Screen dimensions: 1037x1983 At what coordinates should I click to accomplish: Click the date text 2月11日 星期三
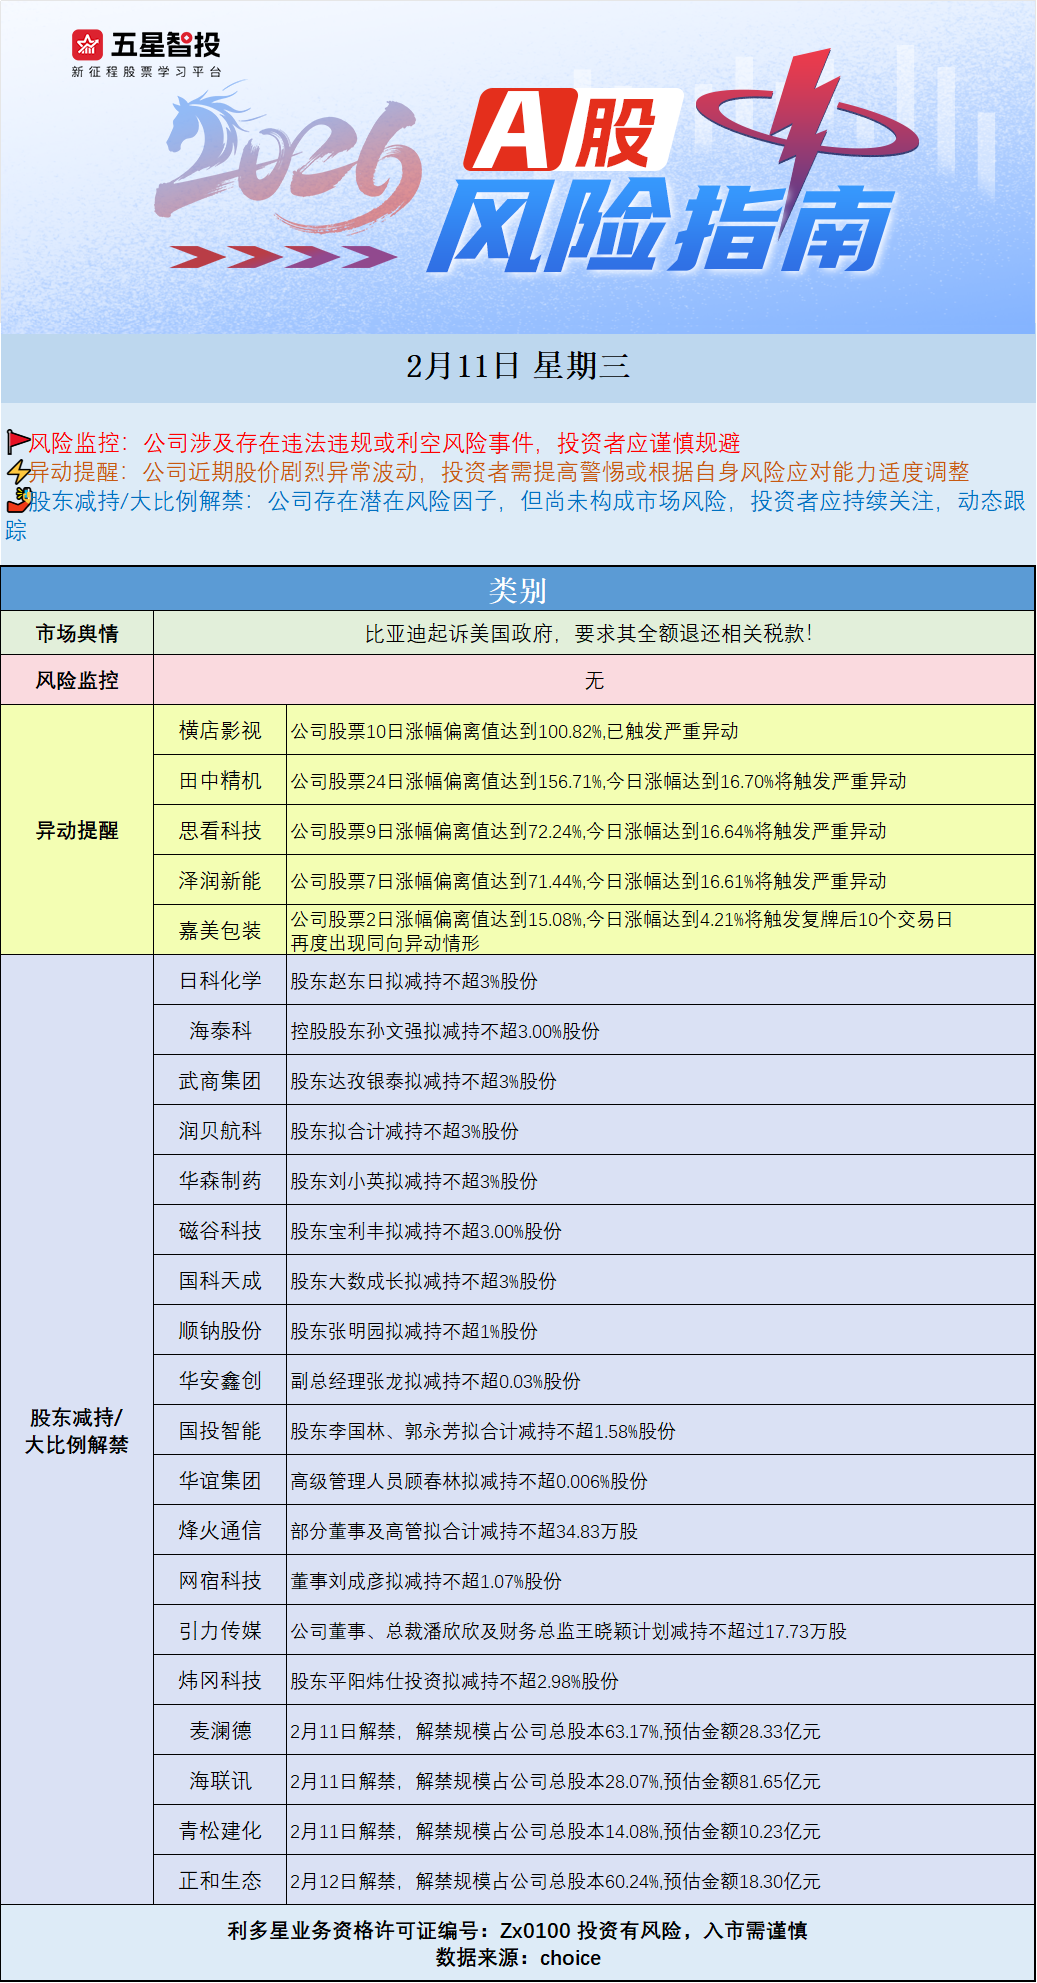[518, 366]
